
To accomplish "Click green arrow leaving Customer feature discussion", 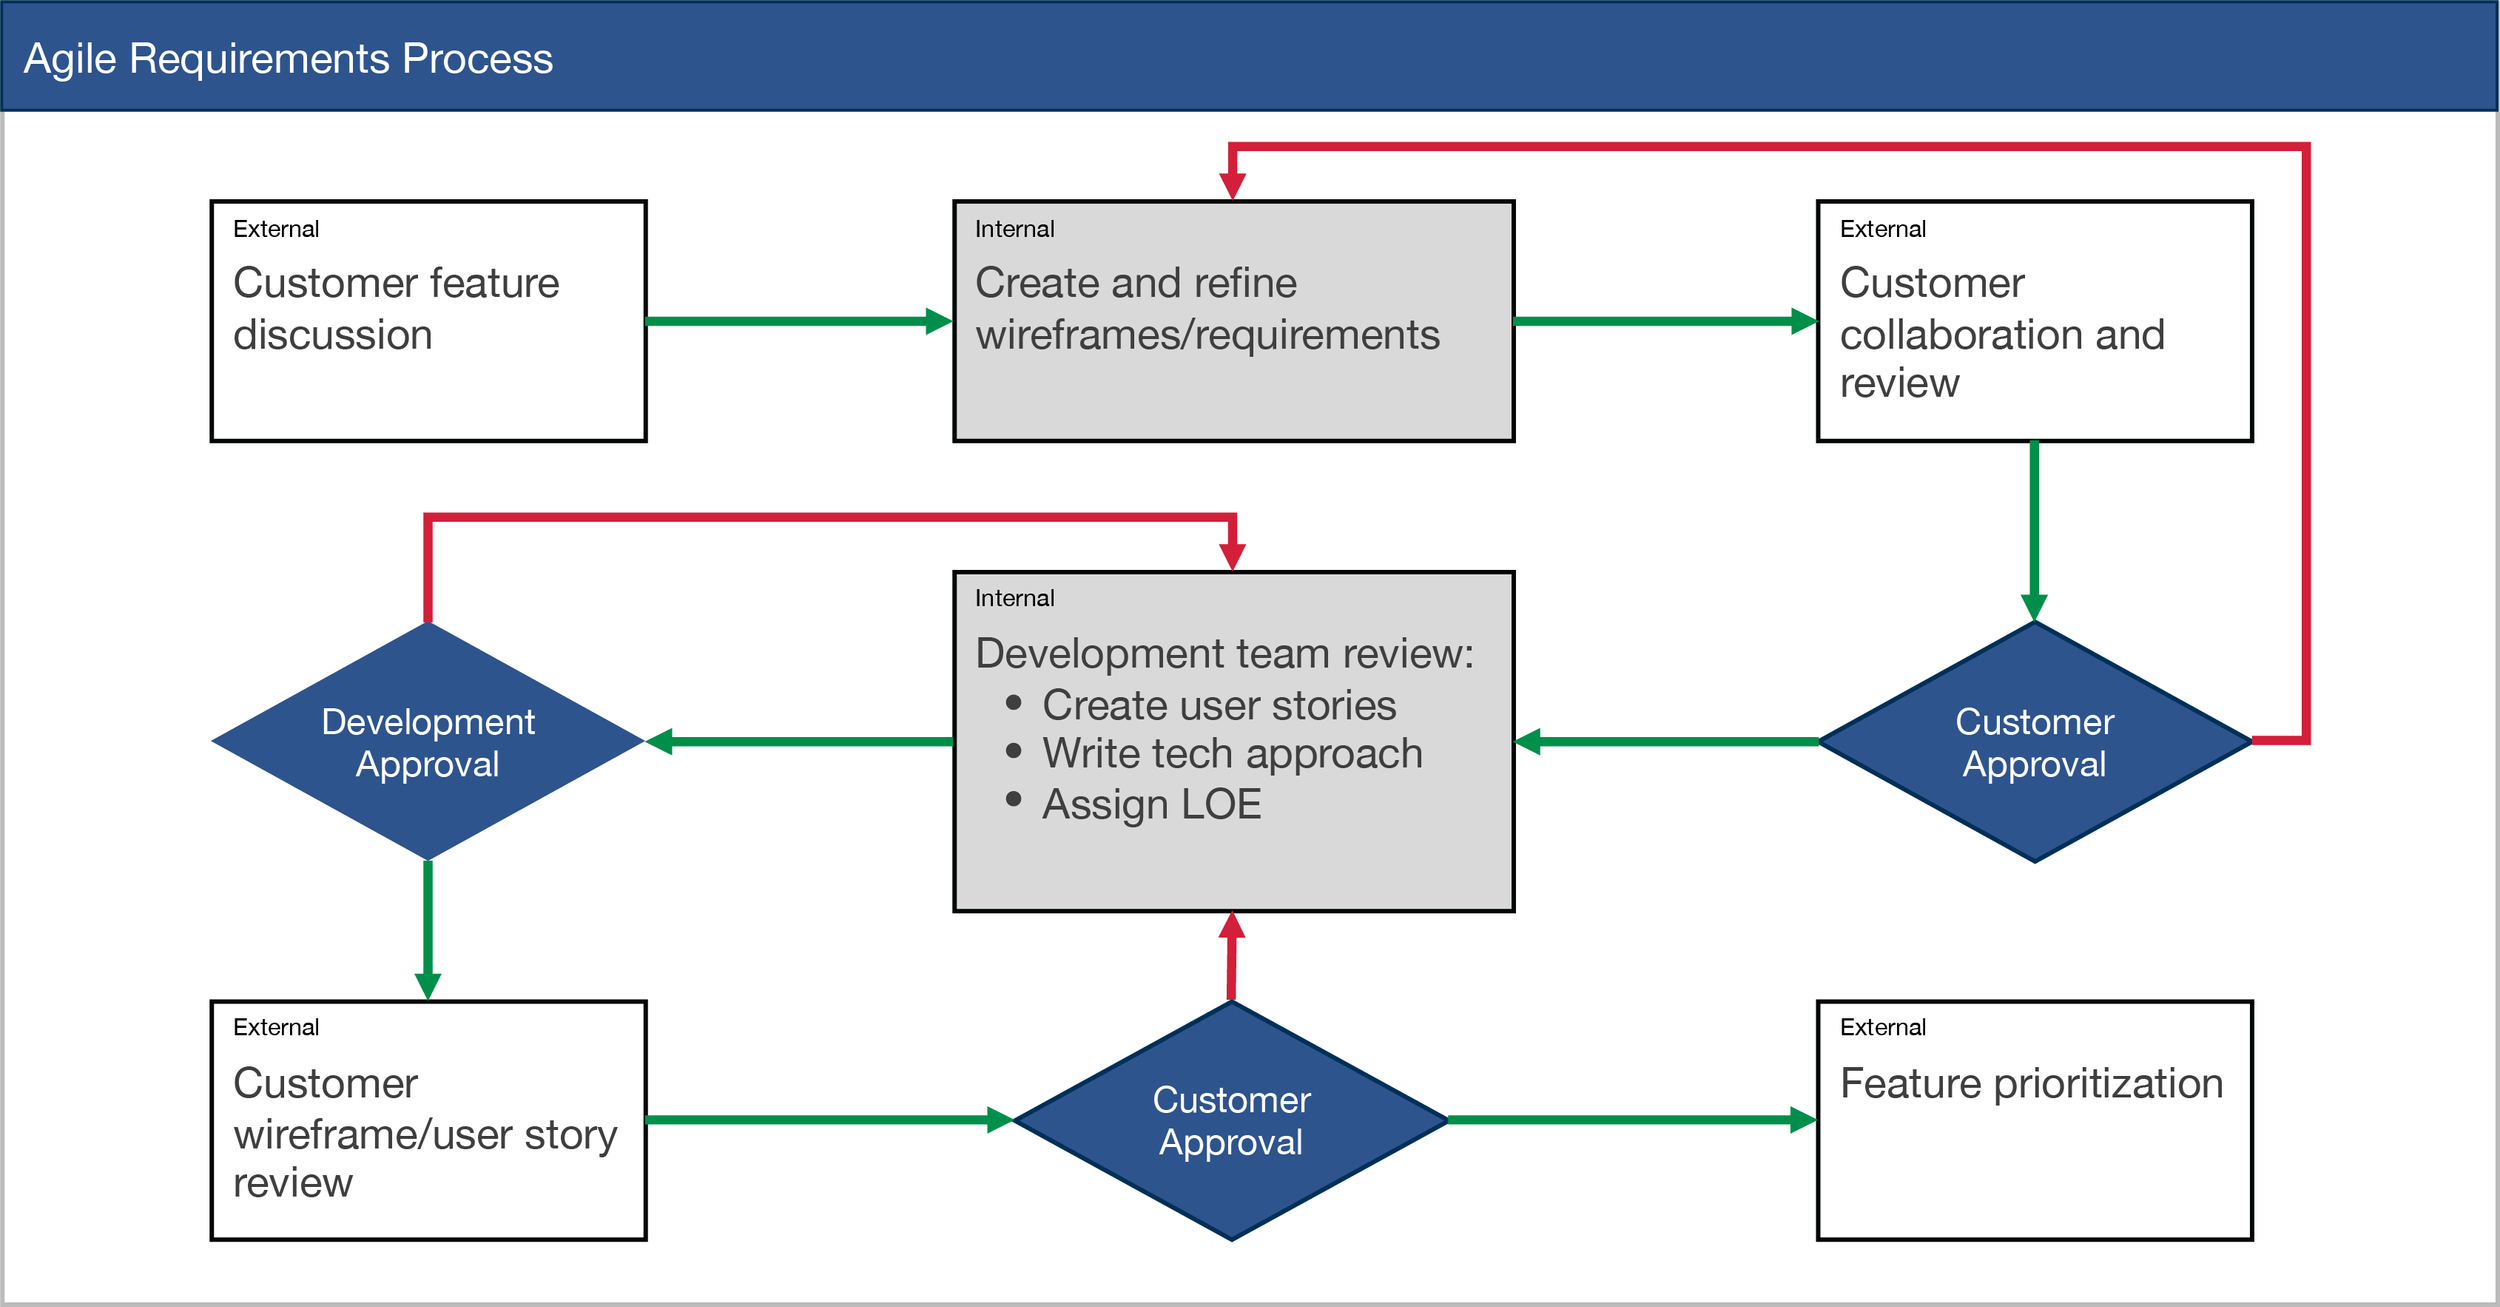I will 797,321.
